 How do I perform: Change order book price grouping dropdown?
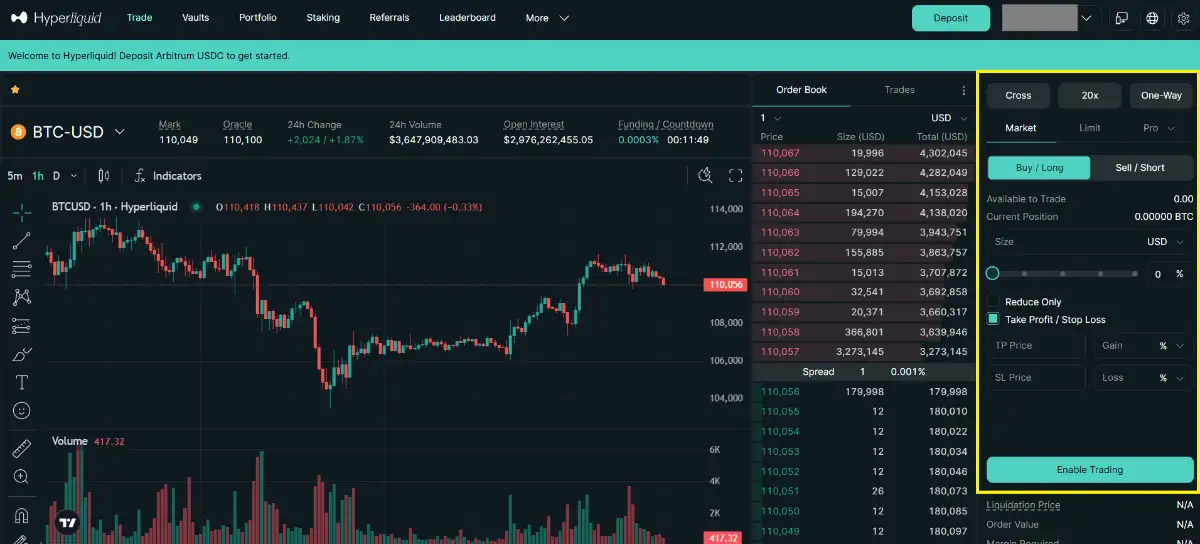click(770, 118)
